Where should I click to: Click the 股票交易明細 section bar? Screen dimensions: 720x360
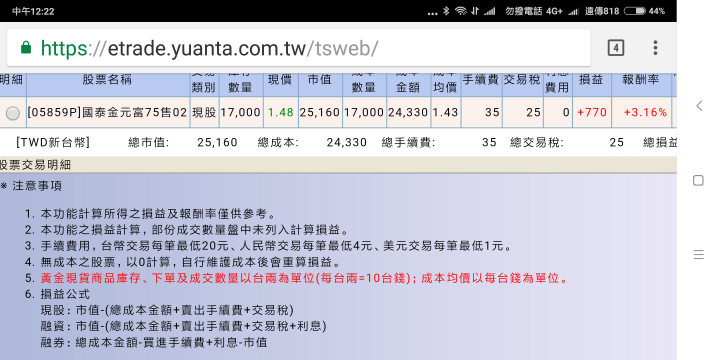[338, 165]
